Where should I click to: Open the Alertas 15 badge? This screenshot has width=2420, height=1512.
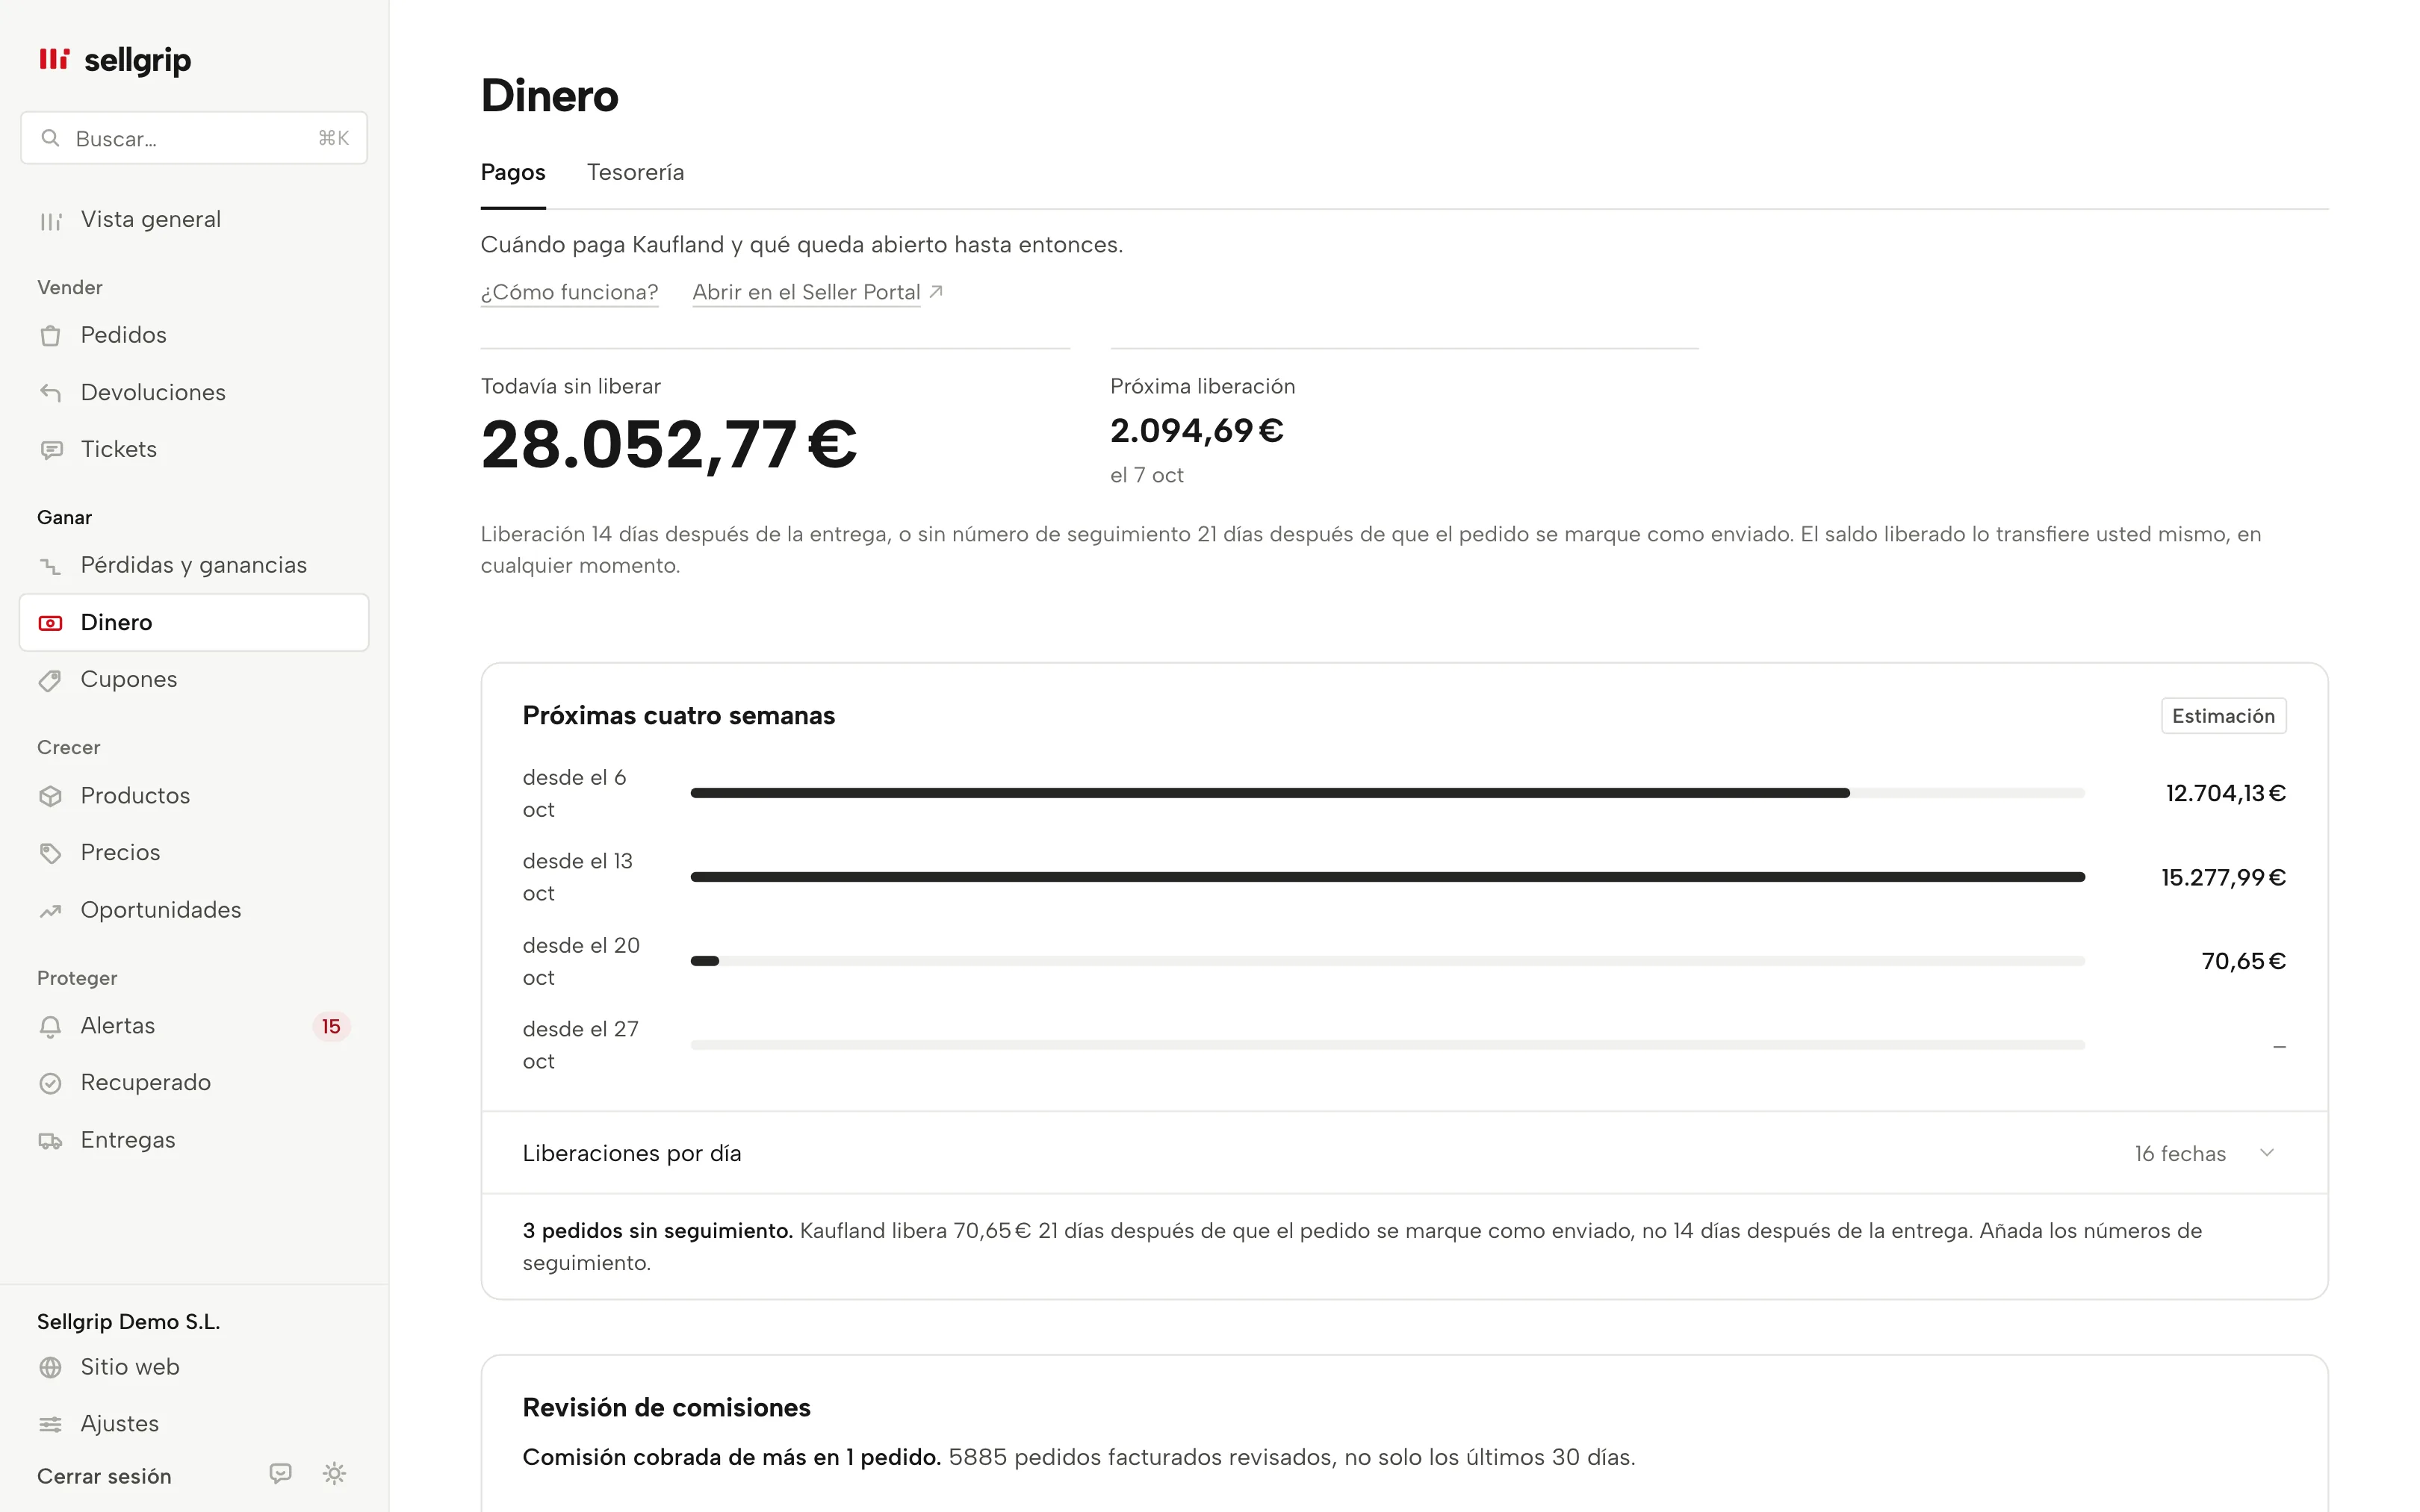tap(331, 1027)
